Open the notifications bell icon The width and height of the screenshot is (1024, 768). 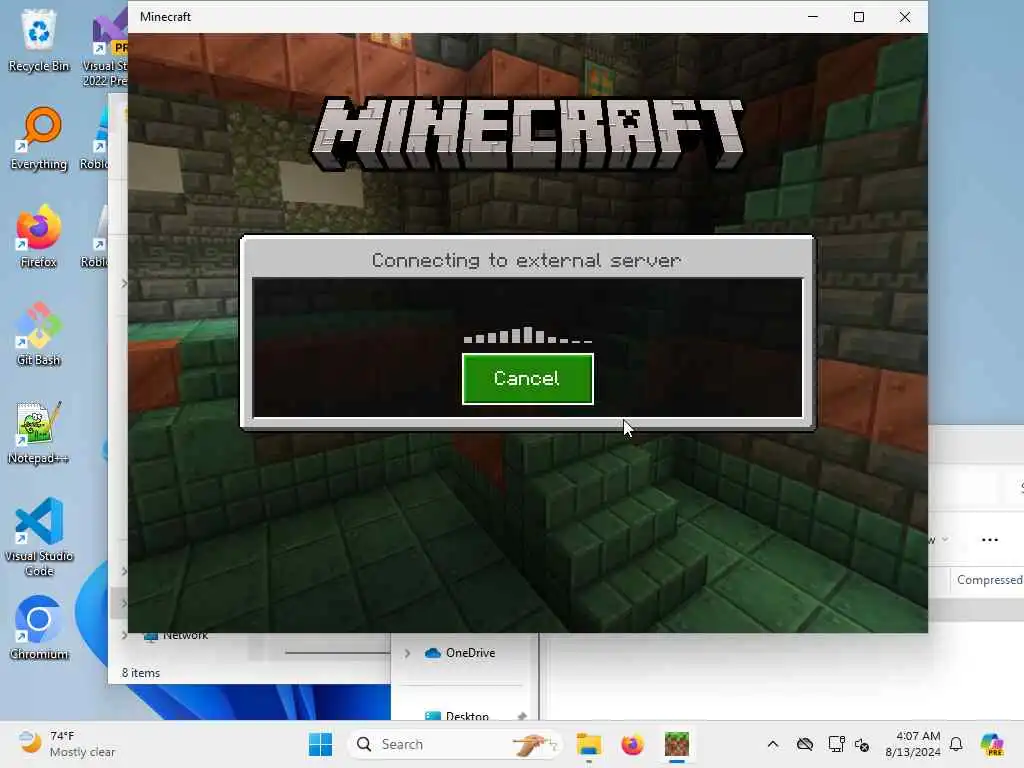point(956,744)
